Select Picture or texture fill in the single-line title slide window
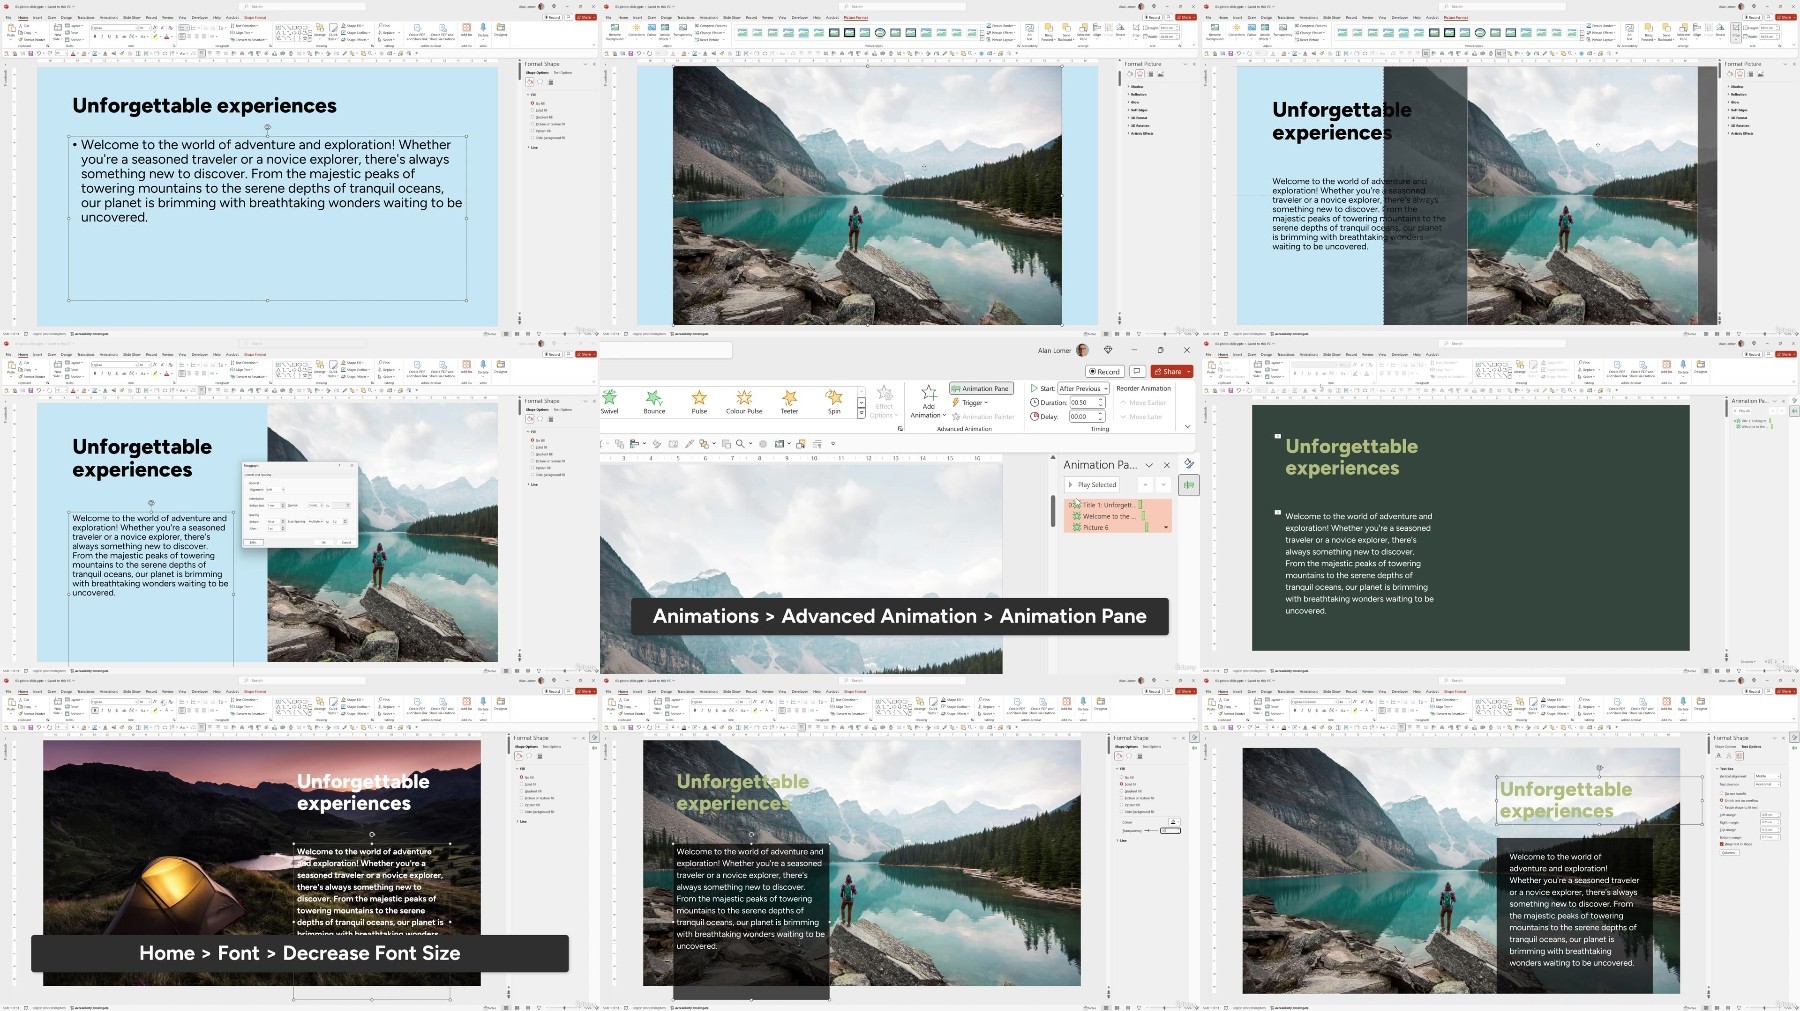This screenshot has height=1011, width=1800. [548, 124]
